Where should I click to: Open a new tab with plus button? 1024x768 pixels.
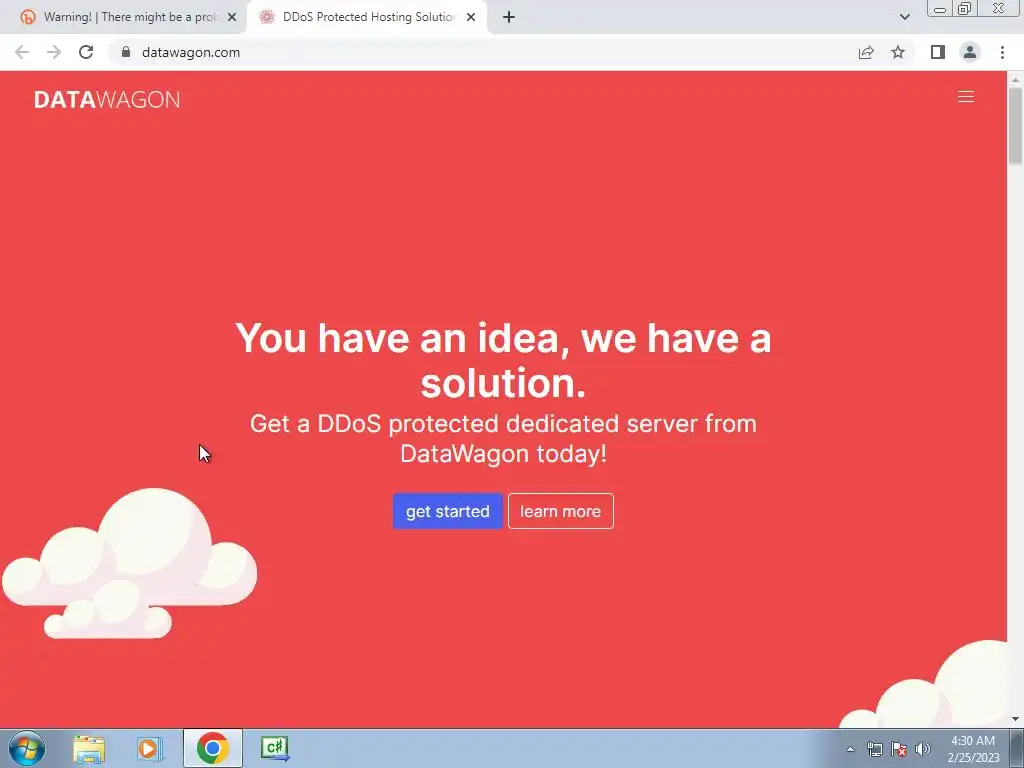point(509,18)
